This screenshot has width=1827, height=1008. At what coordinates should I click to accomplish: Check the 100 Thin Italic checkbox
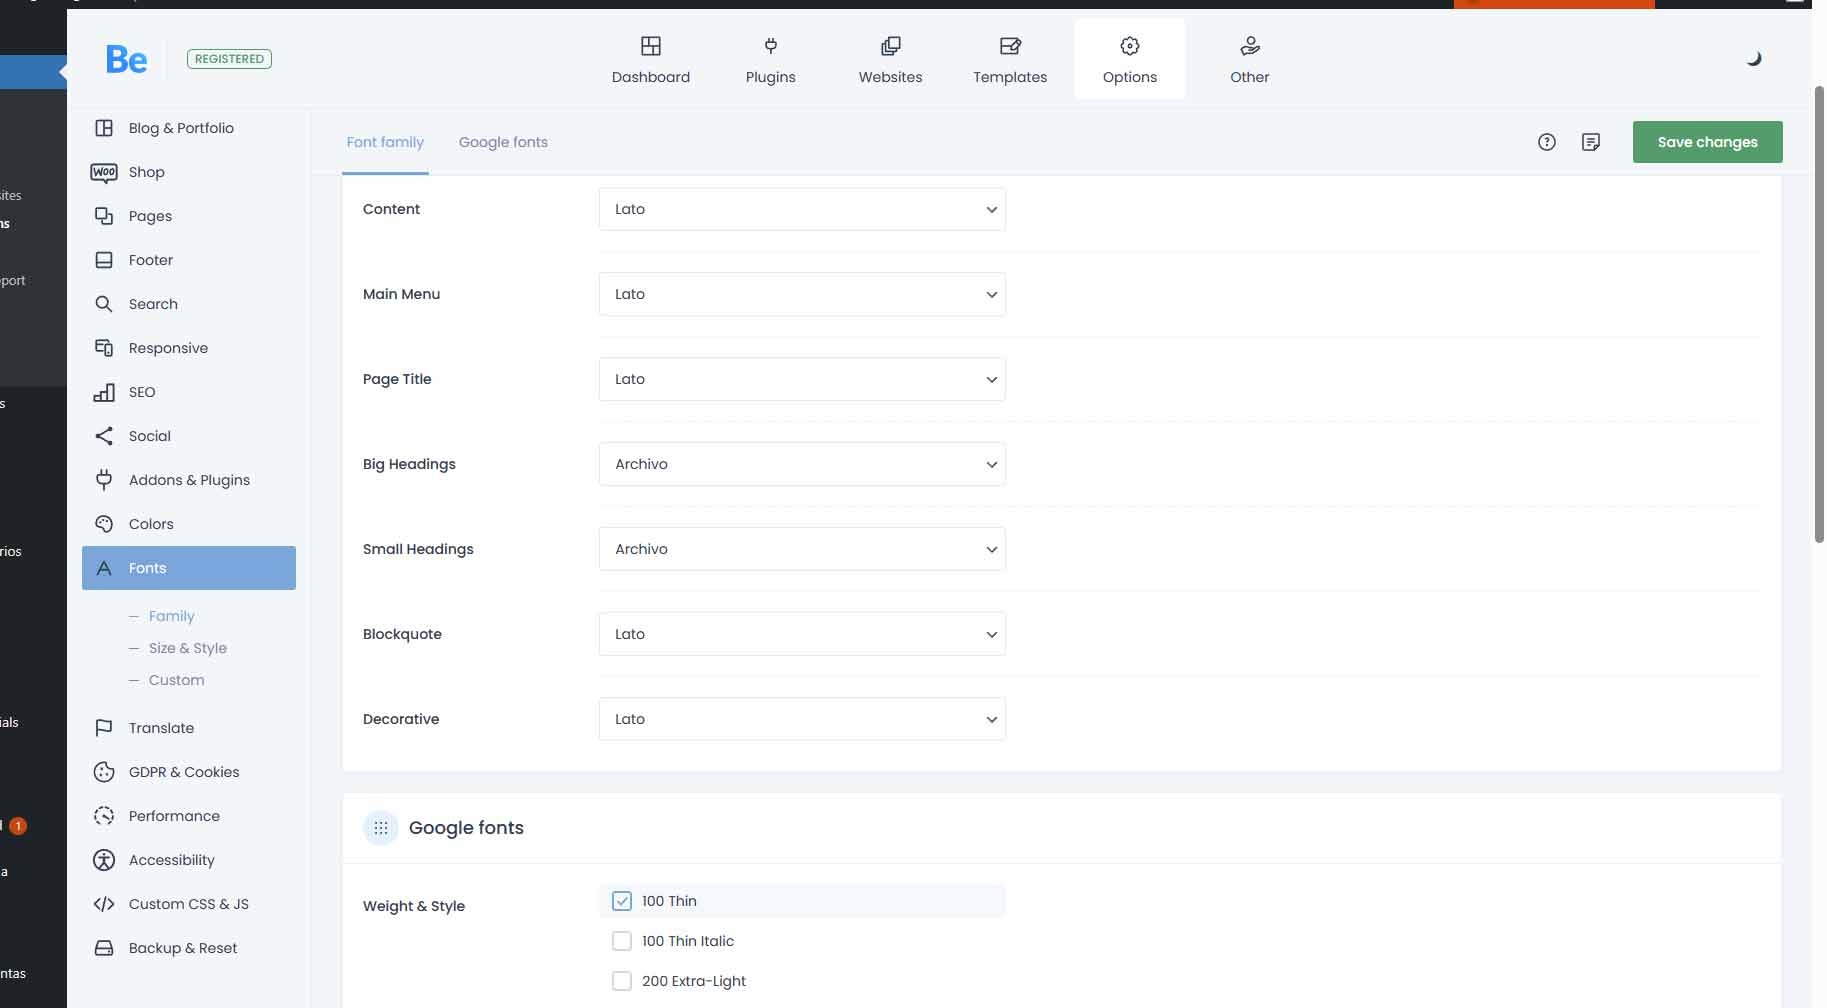click(622, 941)
